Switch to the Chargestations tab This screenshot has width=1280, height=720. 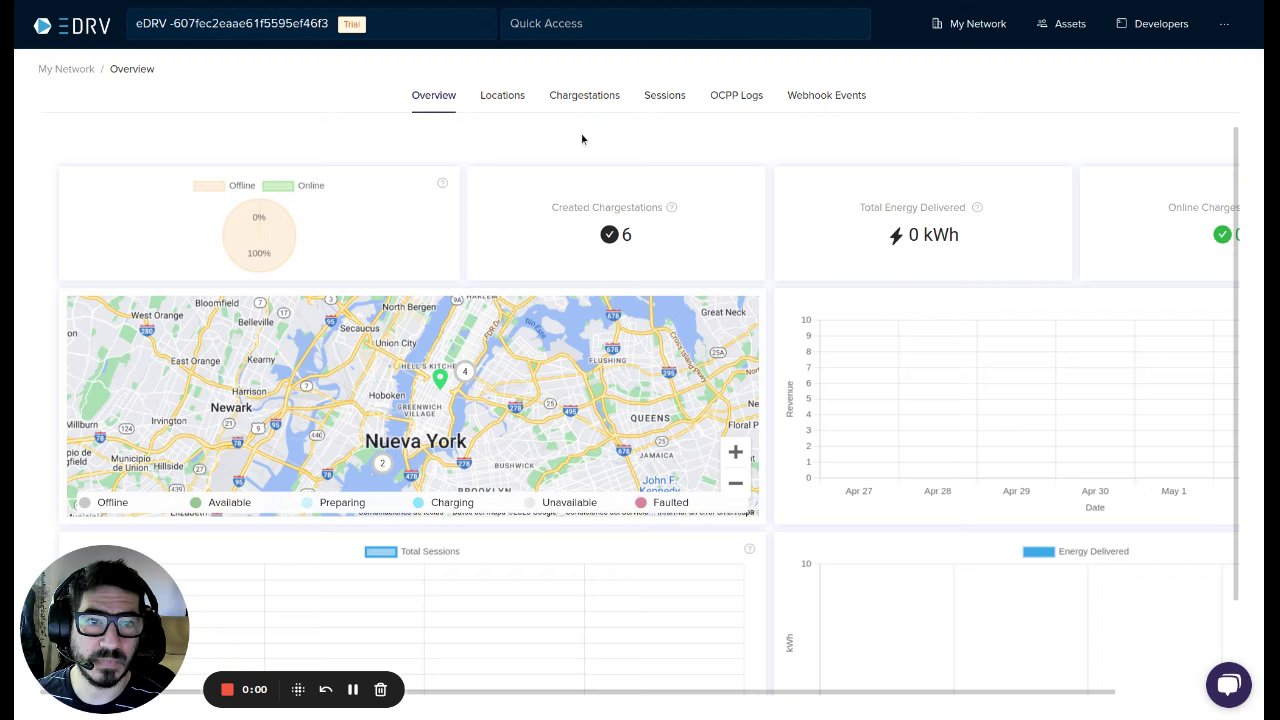[x=584, y=95]
